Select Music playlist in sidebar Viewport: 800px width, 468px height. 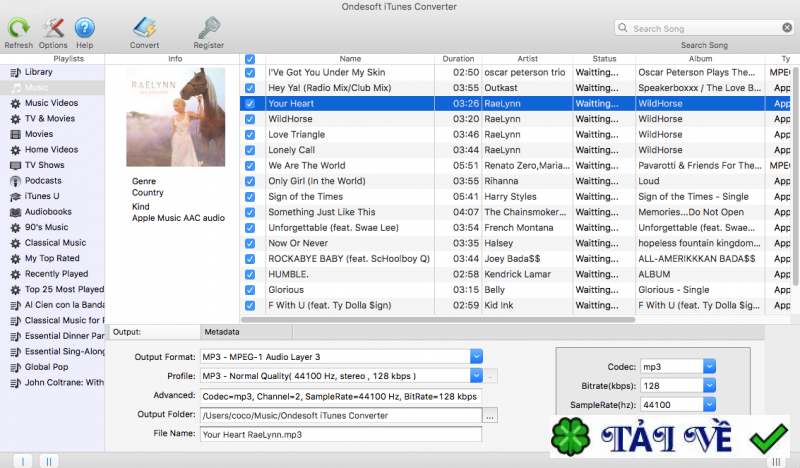[x=52, y=87]
